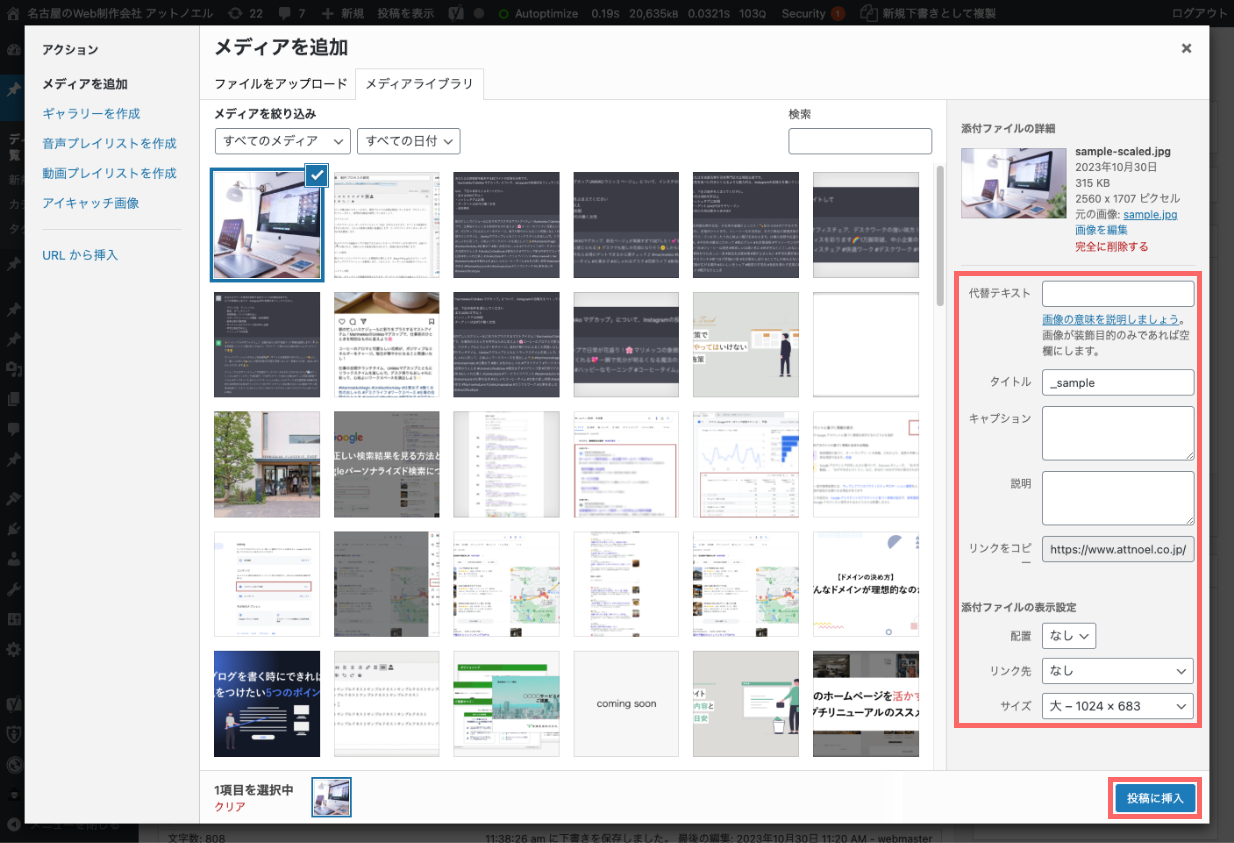The width and height of the screenshot is (1234, 843).
Task: Focus the 検索 search field
Action: click(x=860, y=141)
